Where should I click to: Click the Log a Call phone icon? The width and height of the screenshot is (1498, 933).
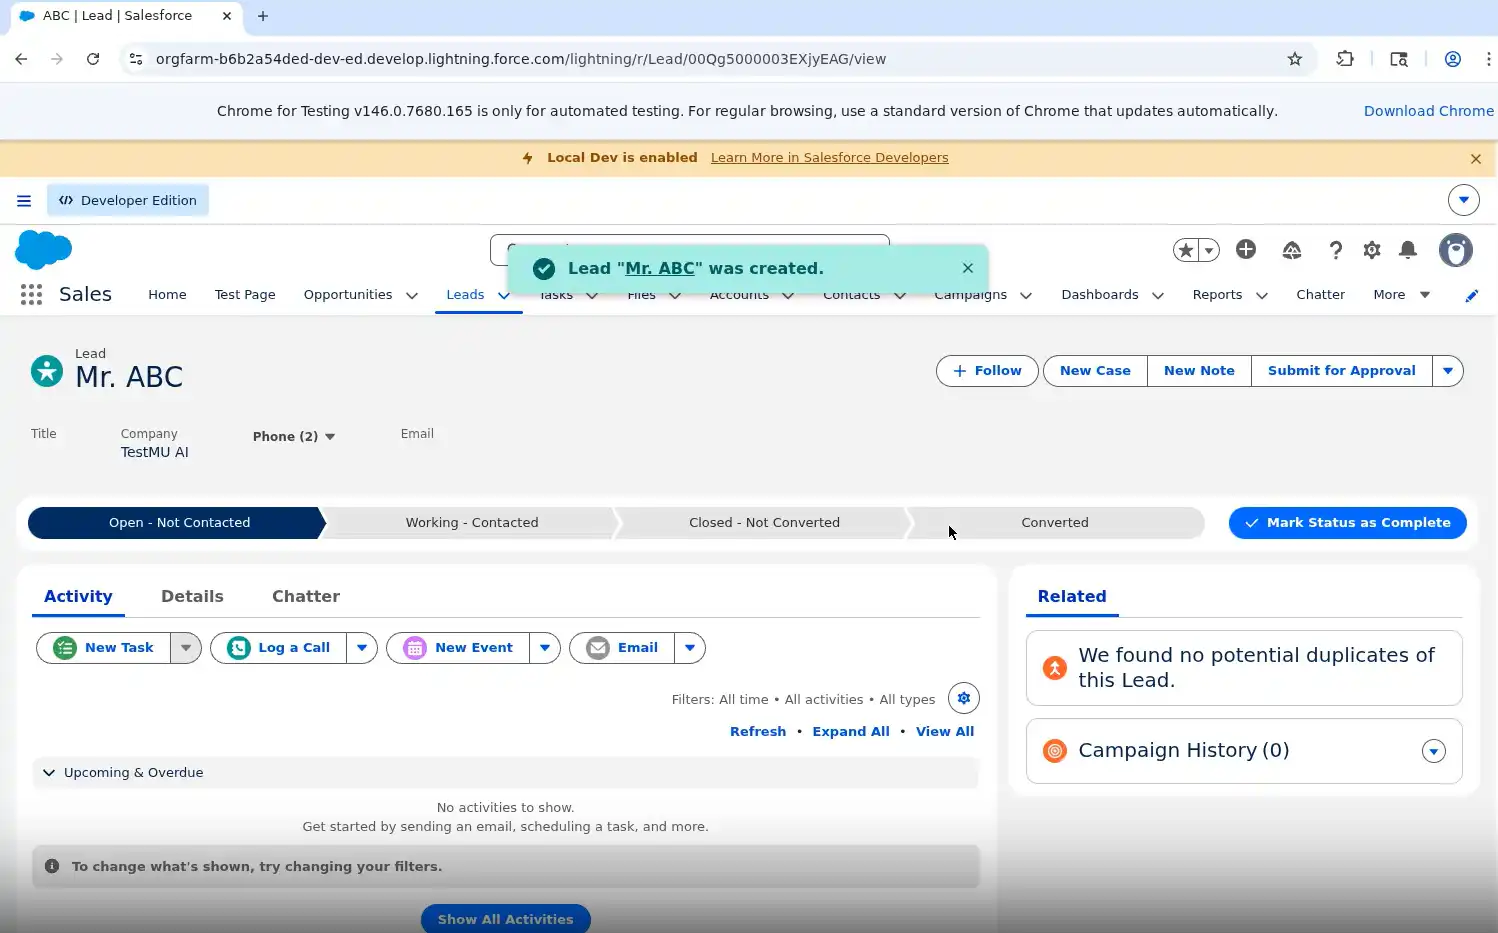click(239, 648)
